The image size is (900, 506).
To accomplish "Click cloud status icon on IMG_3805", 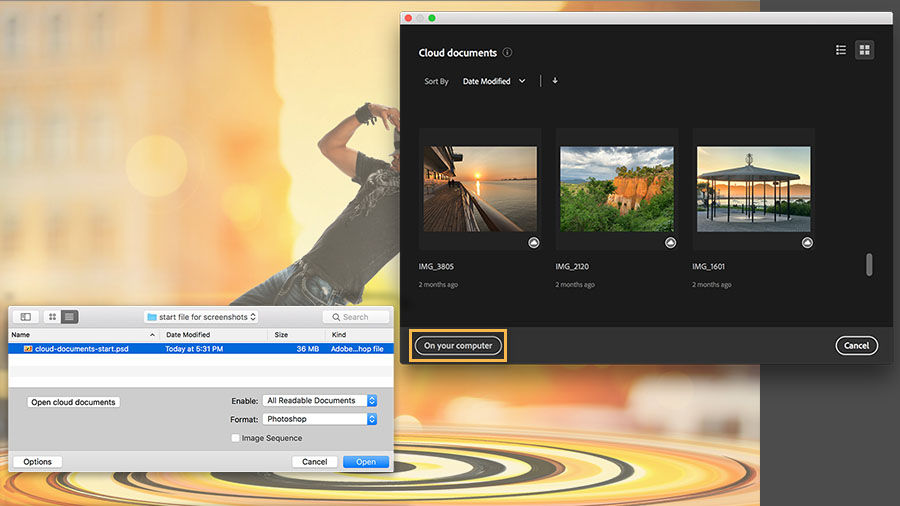I will click(x=534, y=243).
